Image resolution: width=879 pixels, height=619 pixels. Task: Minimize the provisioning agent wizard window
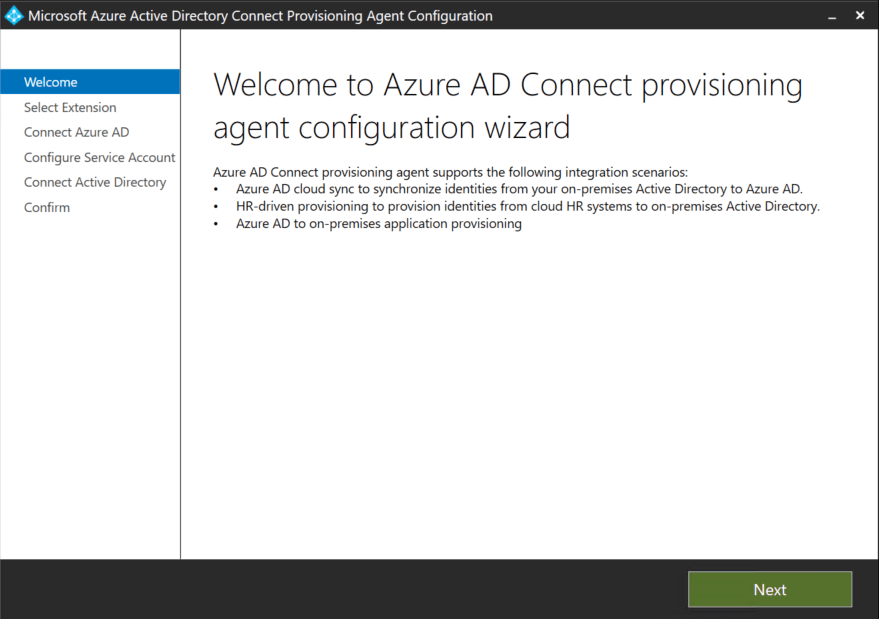[831, 16]
